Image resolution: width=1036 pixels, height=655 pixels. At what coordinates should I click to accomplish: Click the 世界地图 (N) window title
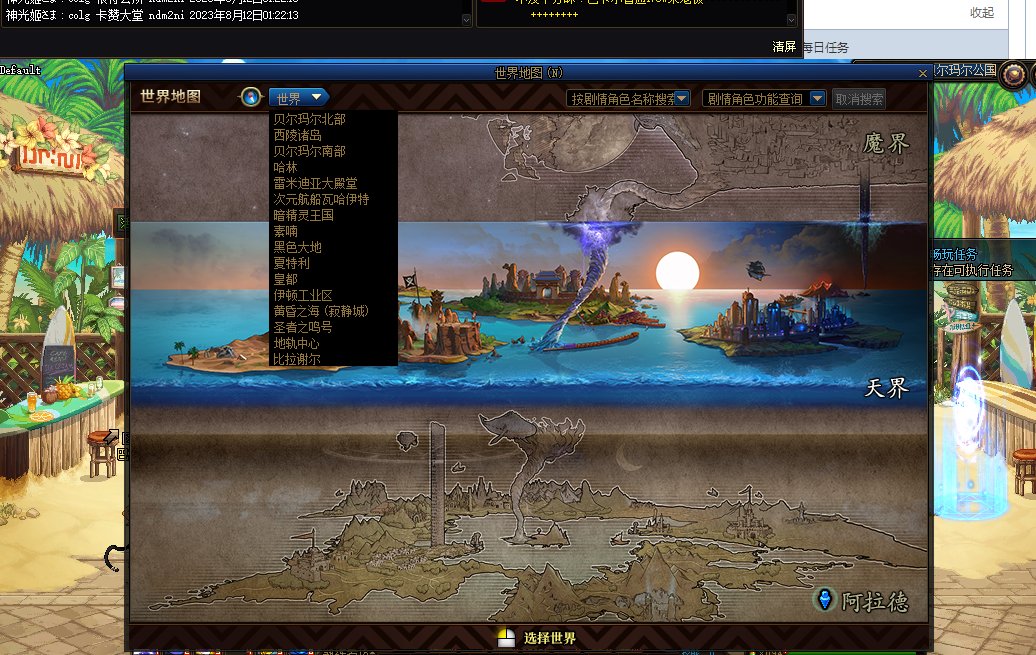click(529, 73)
